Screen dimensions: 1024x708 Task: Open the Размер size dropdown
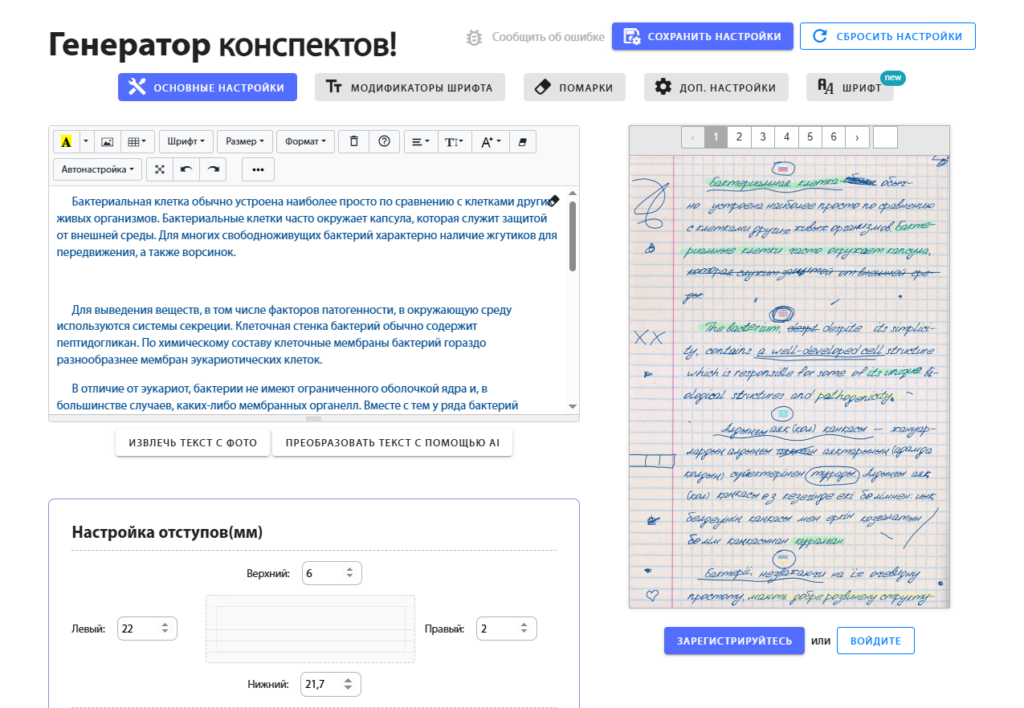[x=245, y=142]
